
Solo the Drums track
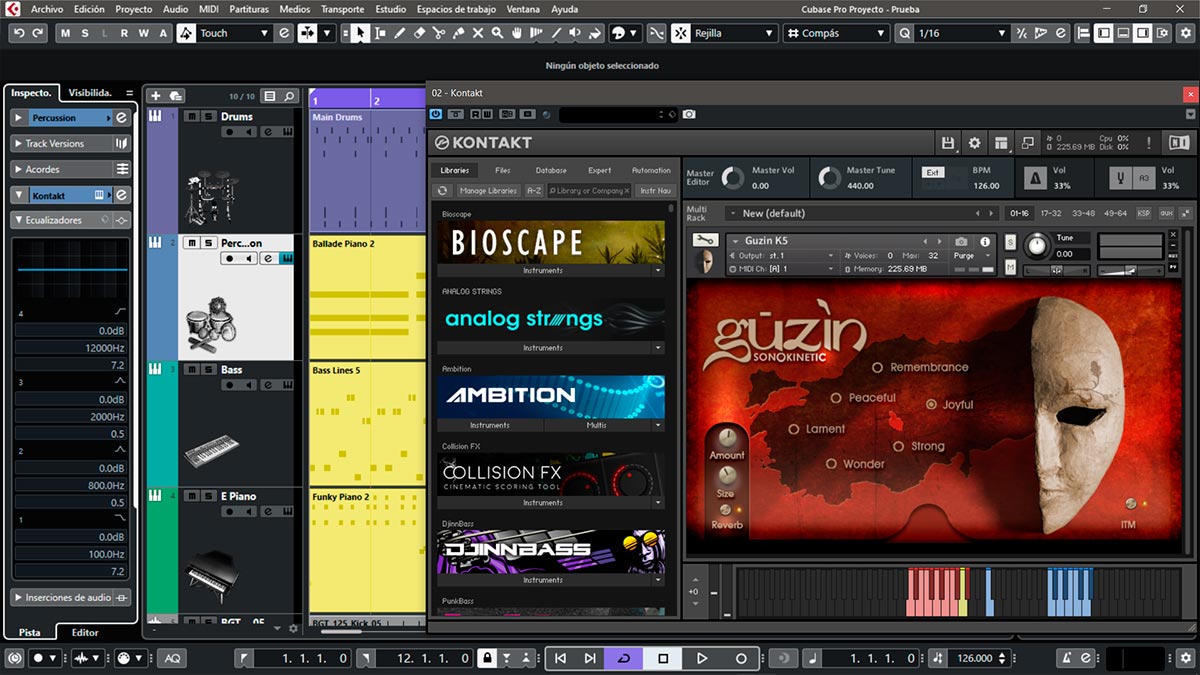point(207,117)
